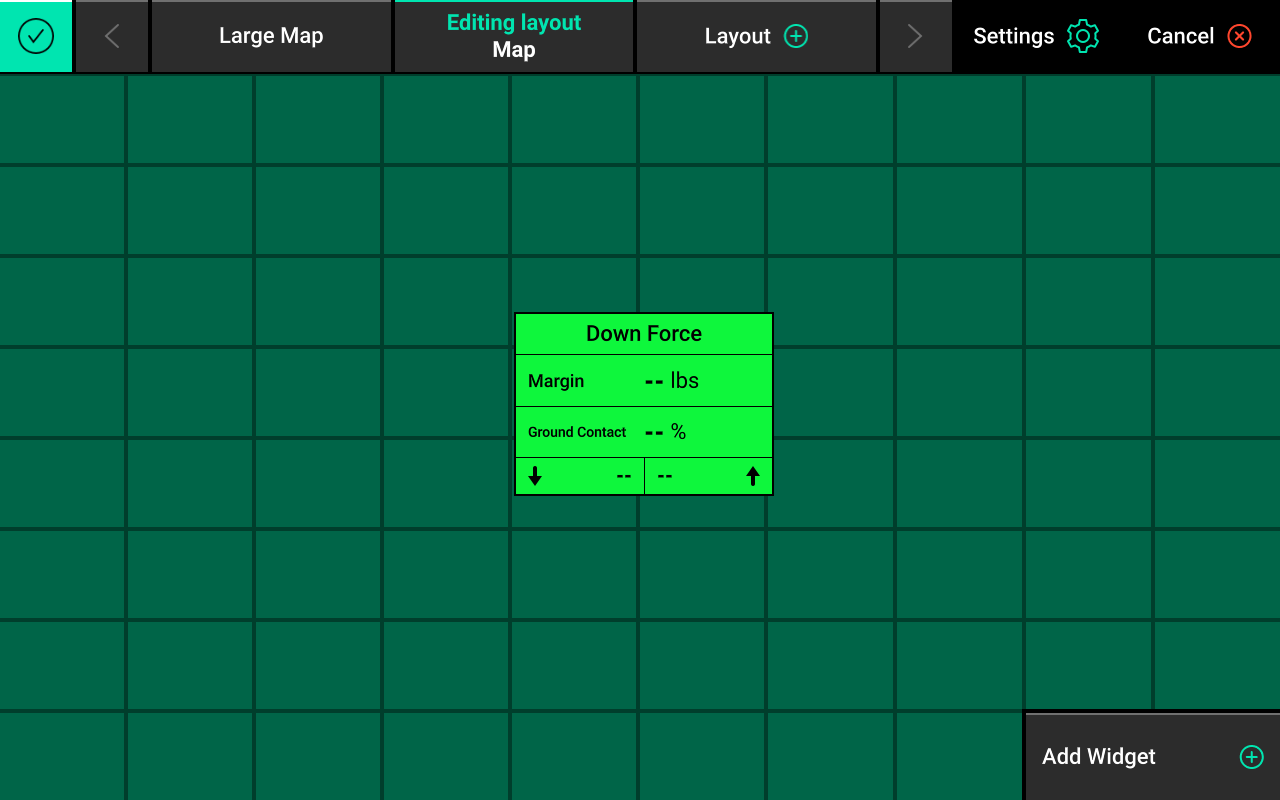
Task: Go to previous layout with left chevron
Action: point(112,37)
